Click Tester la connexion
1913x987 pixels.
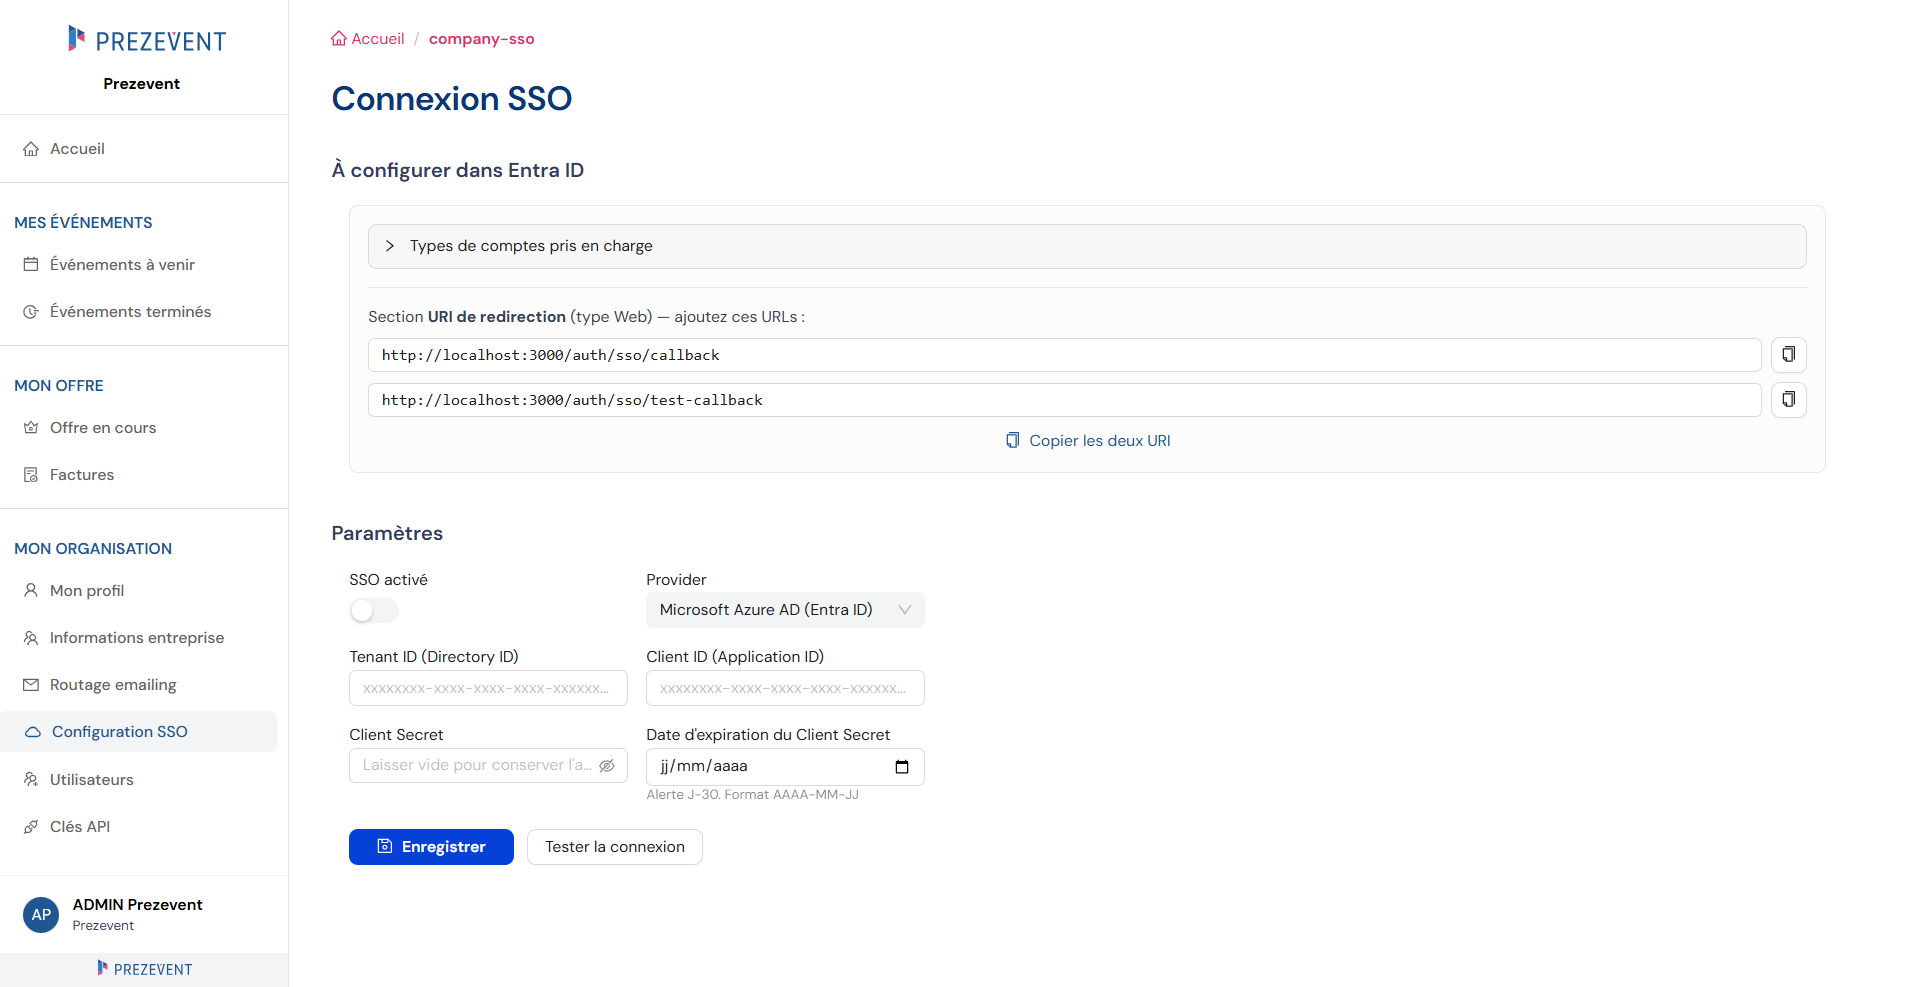point(615,847)
